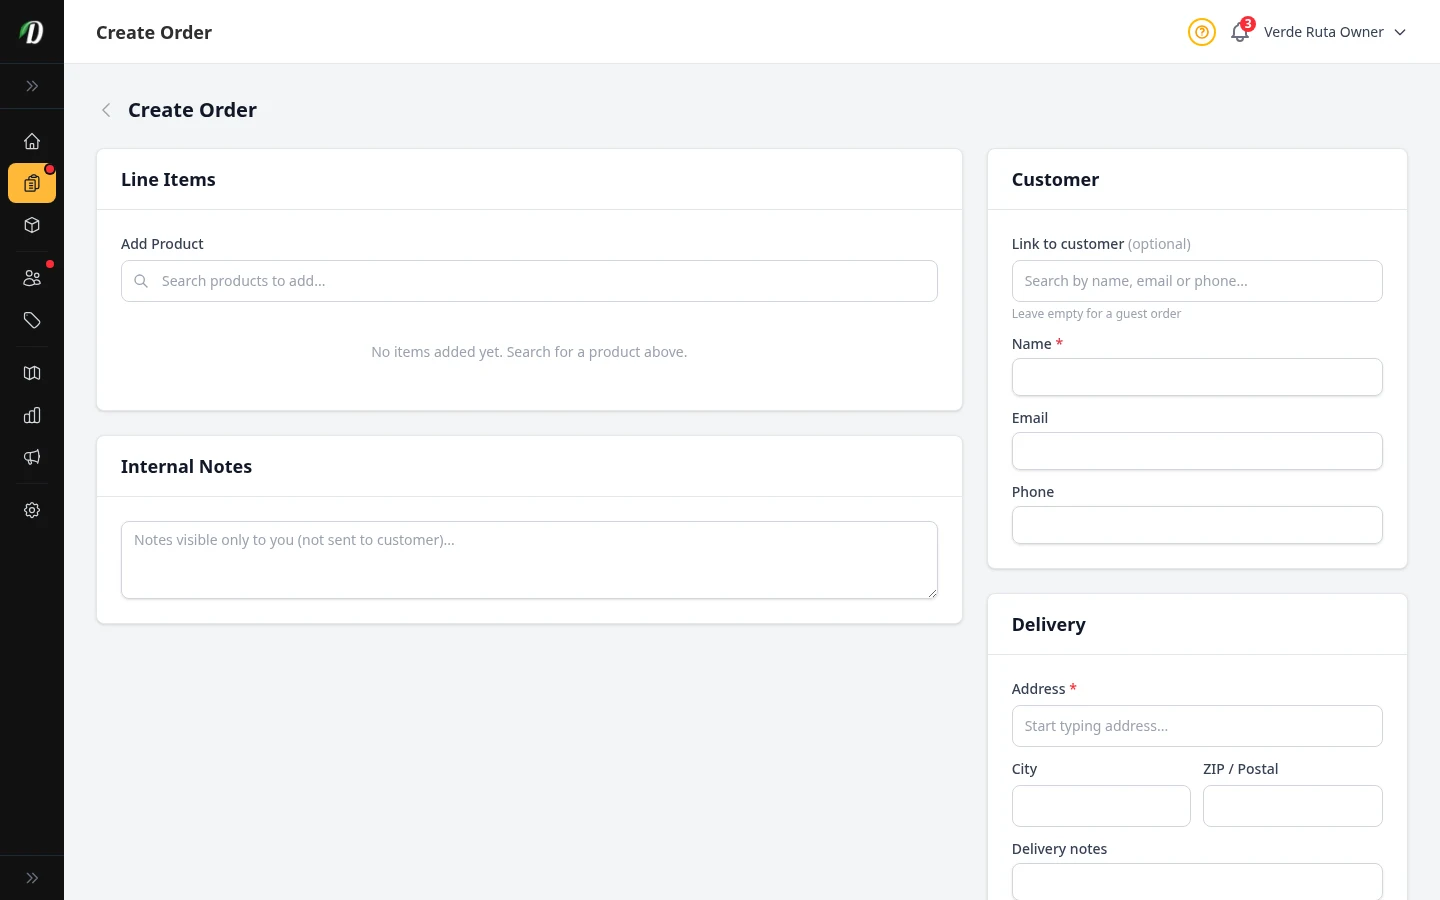Screen dimensions: 1440x900
Task: Select the Map routes icon
Action: pyautogui.click(x=32, y=372)
